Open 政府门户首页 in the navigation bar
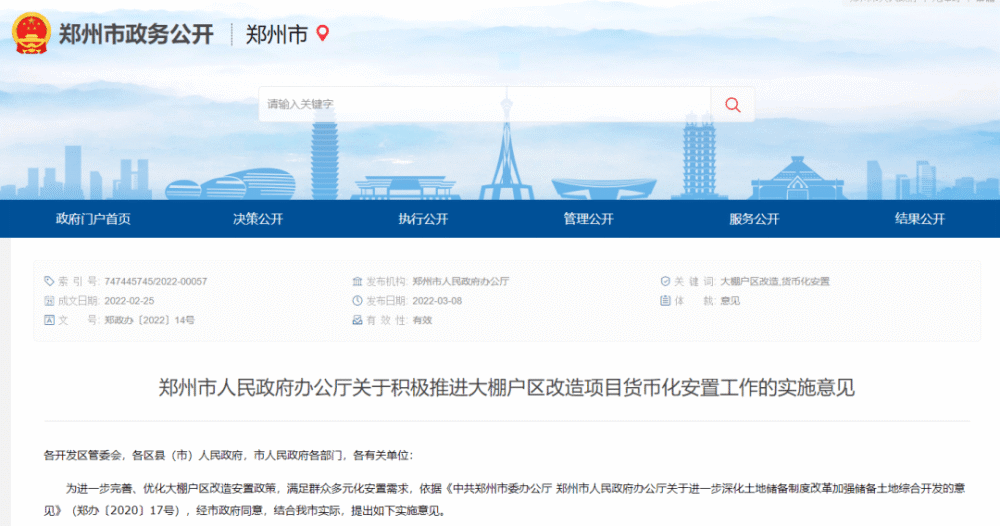The image size is (1000, 526). click(x=93, y=219)
